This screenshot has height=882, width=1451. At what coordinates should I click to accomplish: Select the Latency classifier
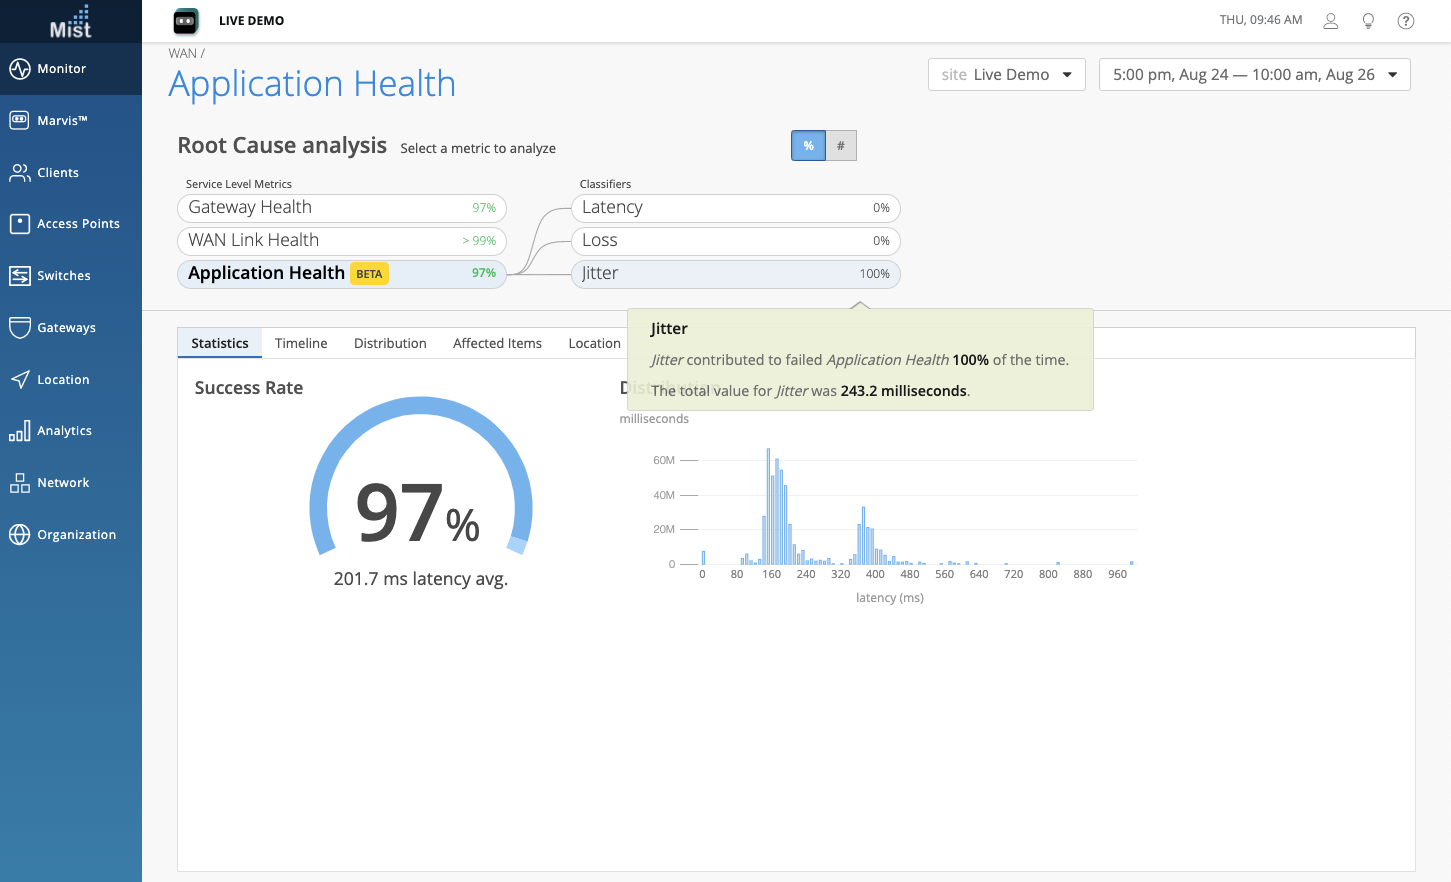click(735, 208)
